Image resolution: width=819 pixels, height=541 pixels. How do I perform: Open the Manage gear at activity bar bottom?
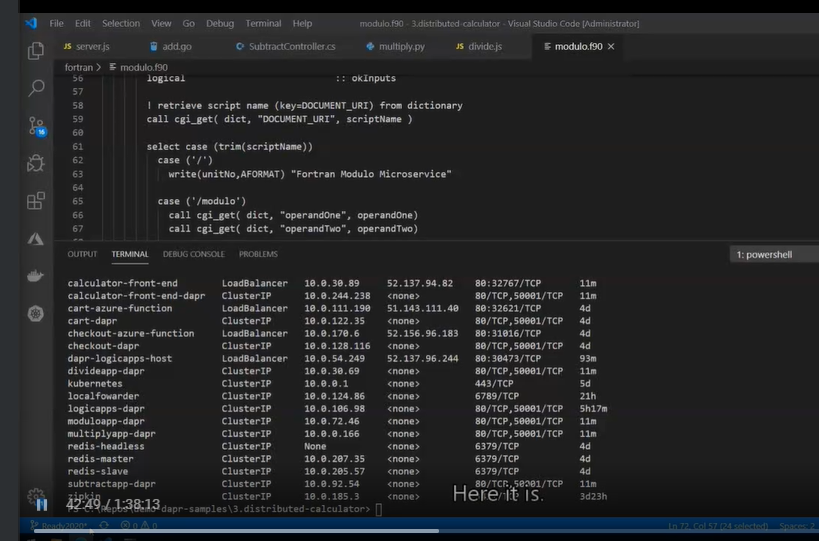tap(36, 495)
